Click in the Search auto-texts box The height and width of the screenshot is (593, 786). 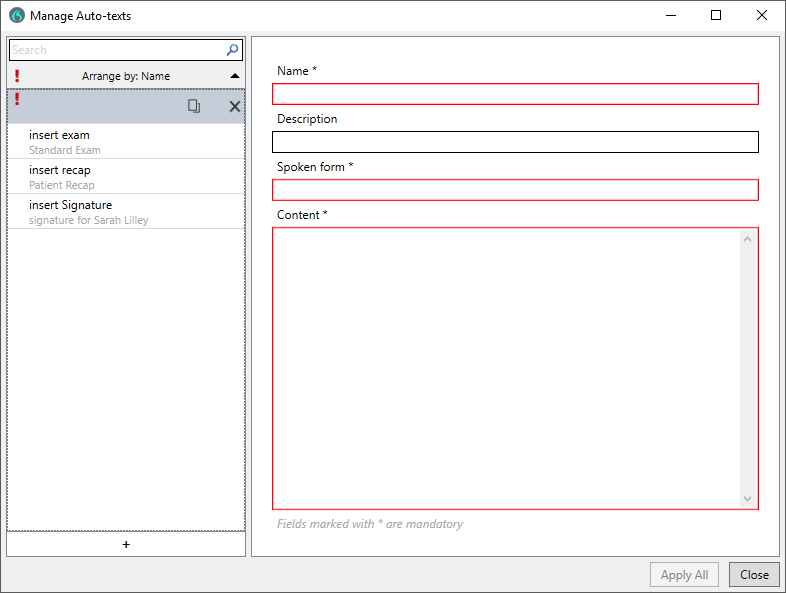coord(118,50)
